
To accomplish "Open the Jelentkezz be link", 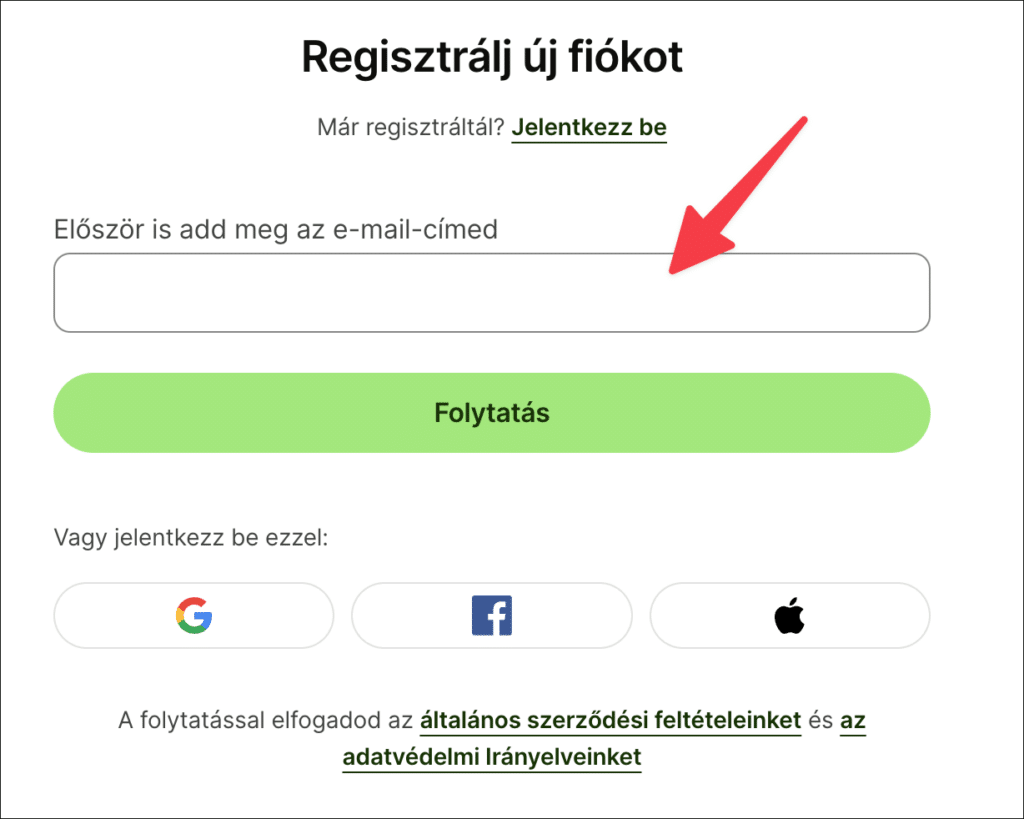I will pyautogui.click(x=589, y=128).
